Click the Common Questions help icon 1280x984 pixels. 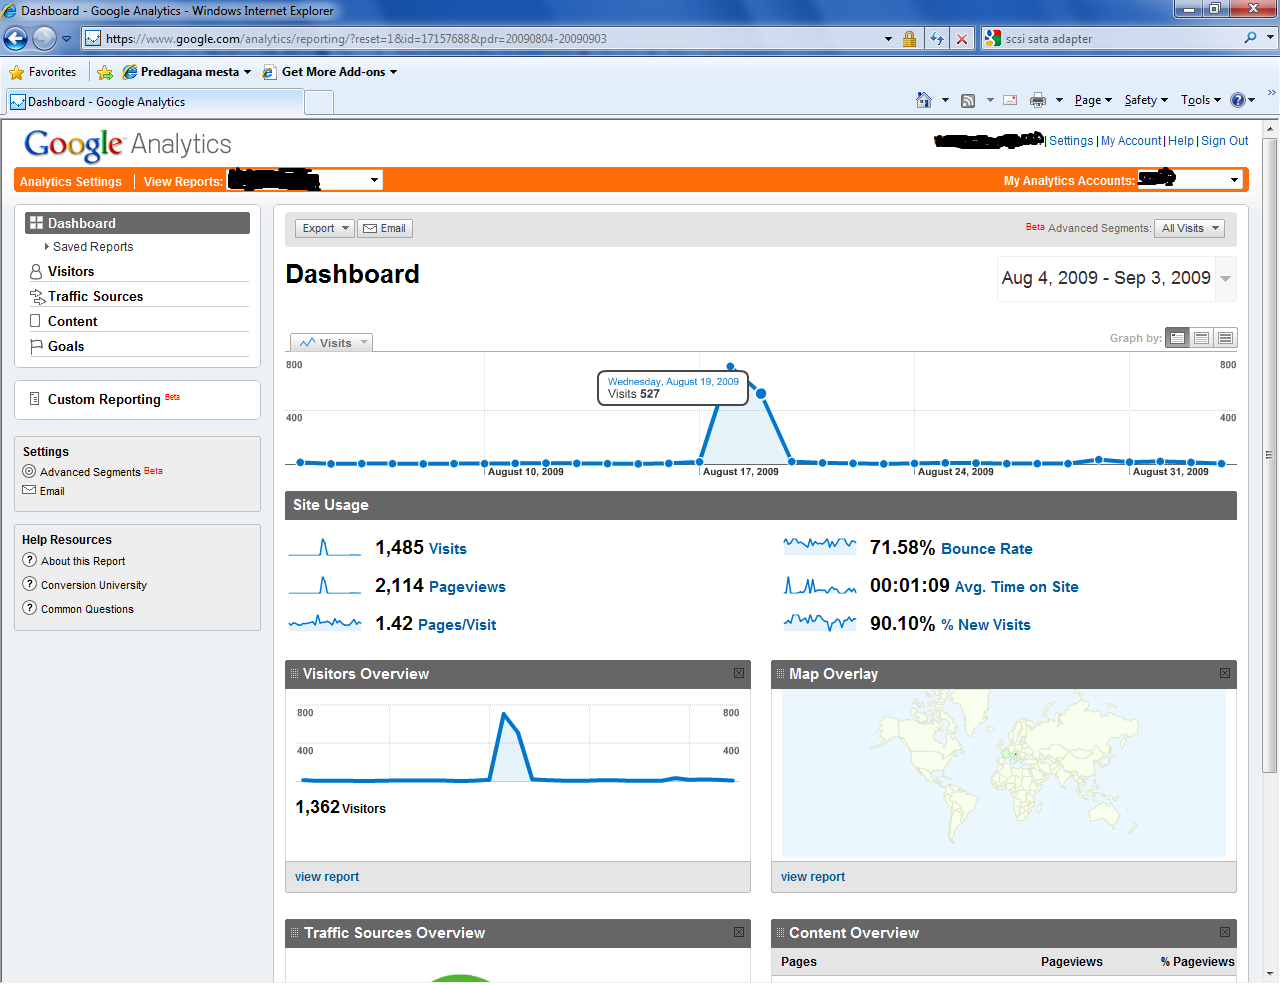pyautogui.click(x=30, y=608)
